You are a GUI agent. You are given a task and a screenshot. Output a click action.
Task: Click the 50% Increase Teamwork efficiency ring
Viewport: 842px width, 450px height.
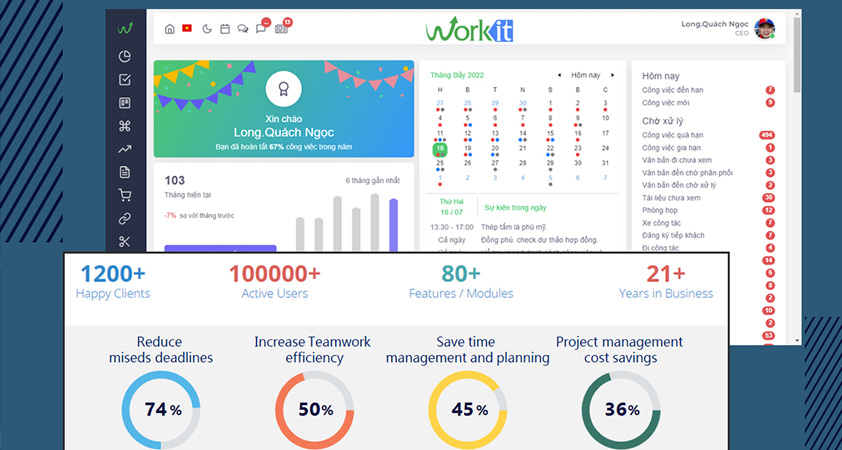pos(315,410)
